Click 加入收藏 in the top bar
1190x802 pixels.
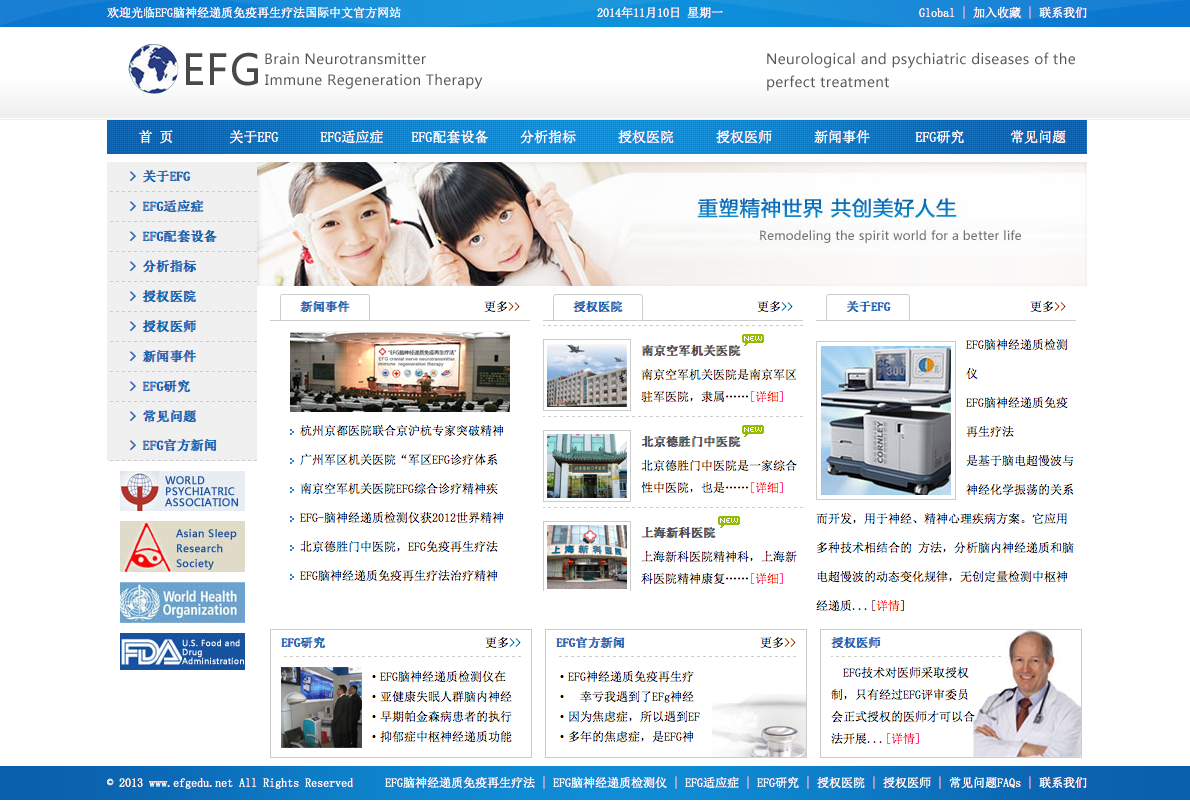tap(996, 13)
